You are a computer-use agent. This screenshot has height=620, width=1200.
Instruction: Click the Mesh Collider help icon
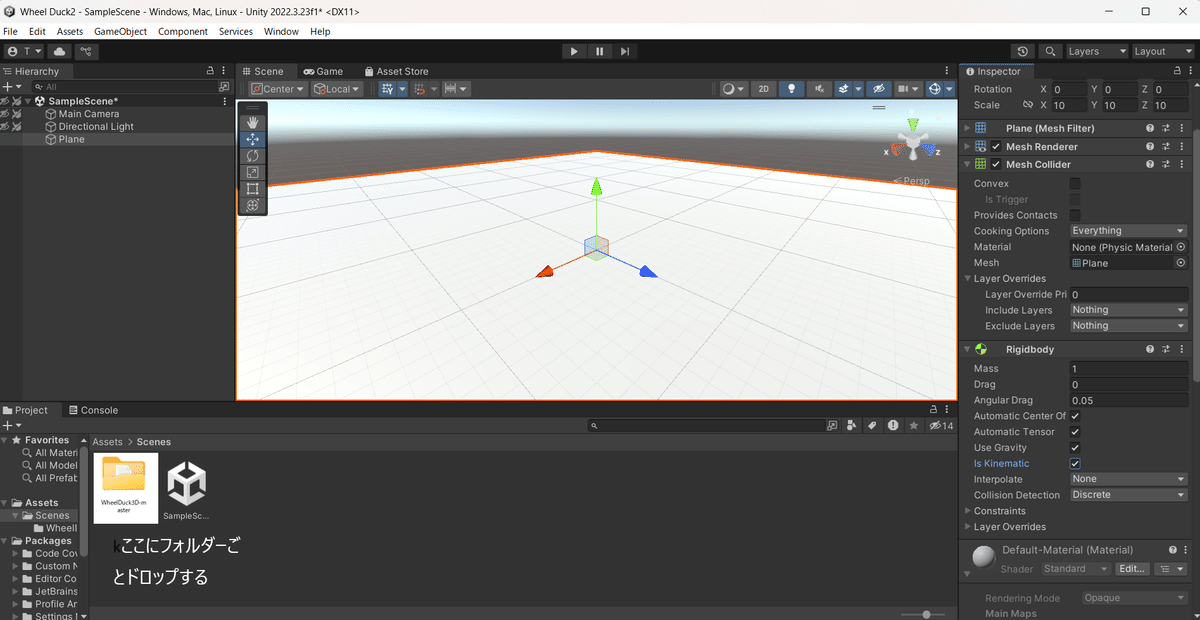1150,164
